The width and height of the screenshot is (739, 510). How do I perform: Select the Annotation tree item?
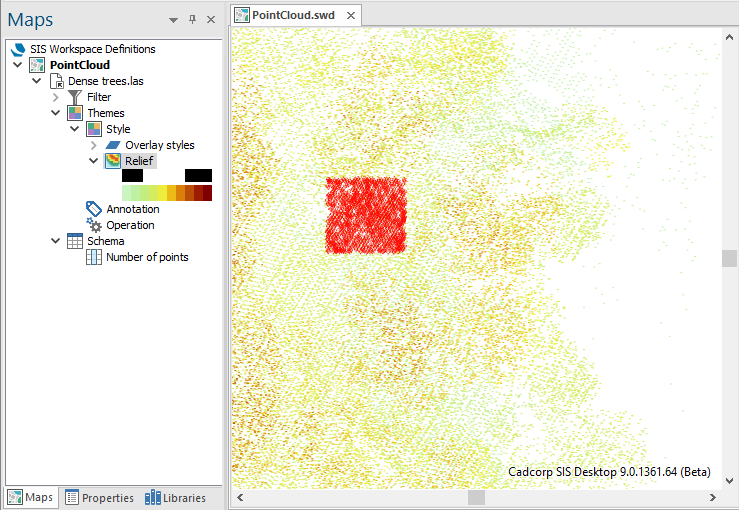tap(133, 209)
